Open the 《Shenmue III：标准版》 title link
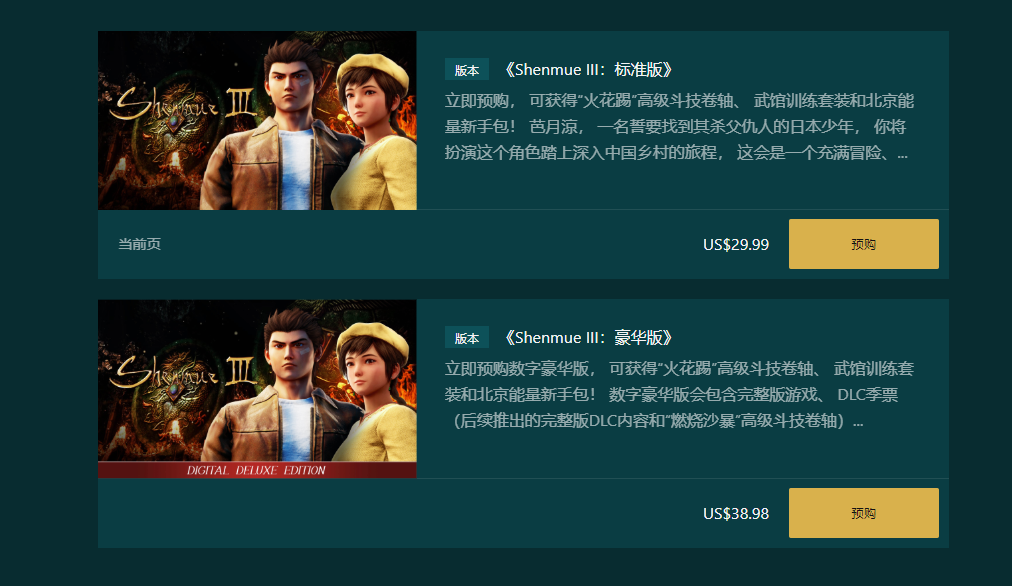 pos(589,69)
